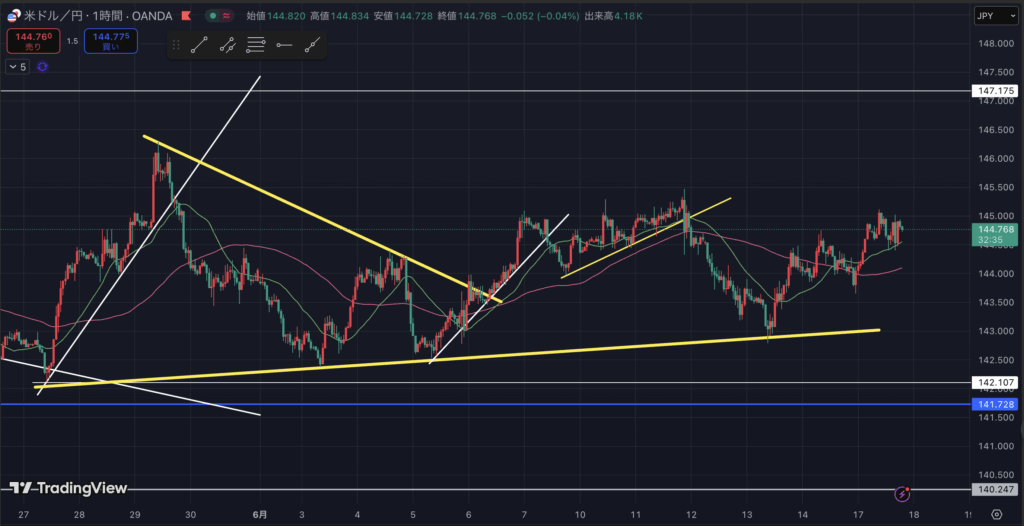Select the trend line drawing tool
This screenshot has height=526, width=1024.
click(x=199, y=45)
